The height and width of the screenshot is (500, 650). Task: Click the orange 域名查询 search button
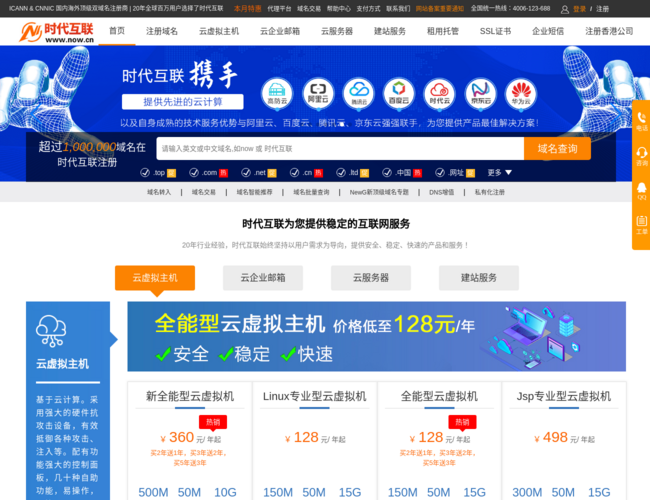tap(558, 149)
